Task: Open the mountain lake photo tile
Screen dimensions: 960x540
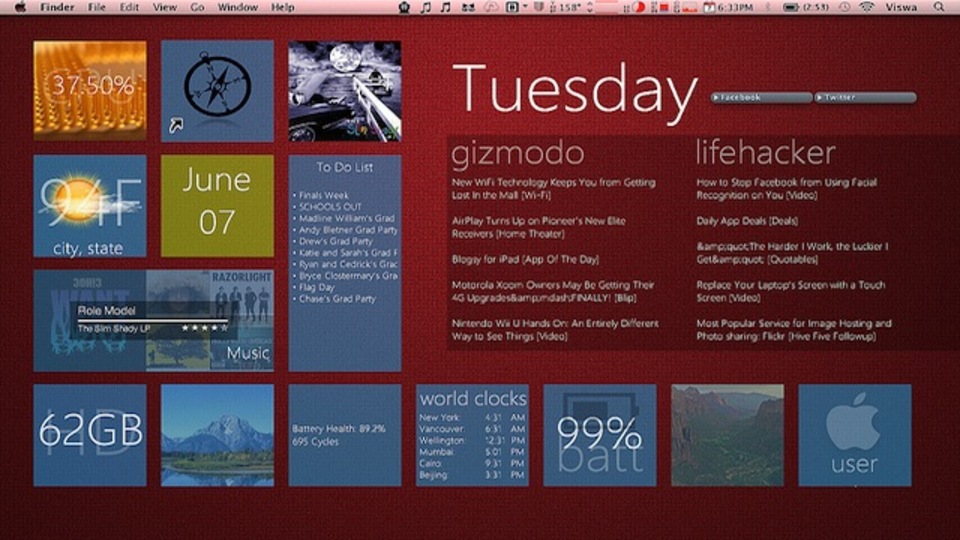Action: pyautogui.click(x=217, y=435)
